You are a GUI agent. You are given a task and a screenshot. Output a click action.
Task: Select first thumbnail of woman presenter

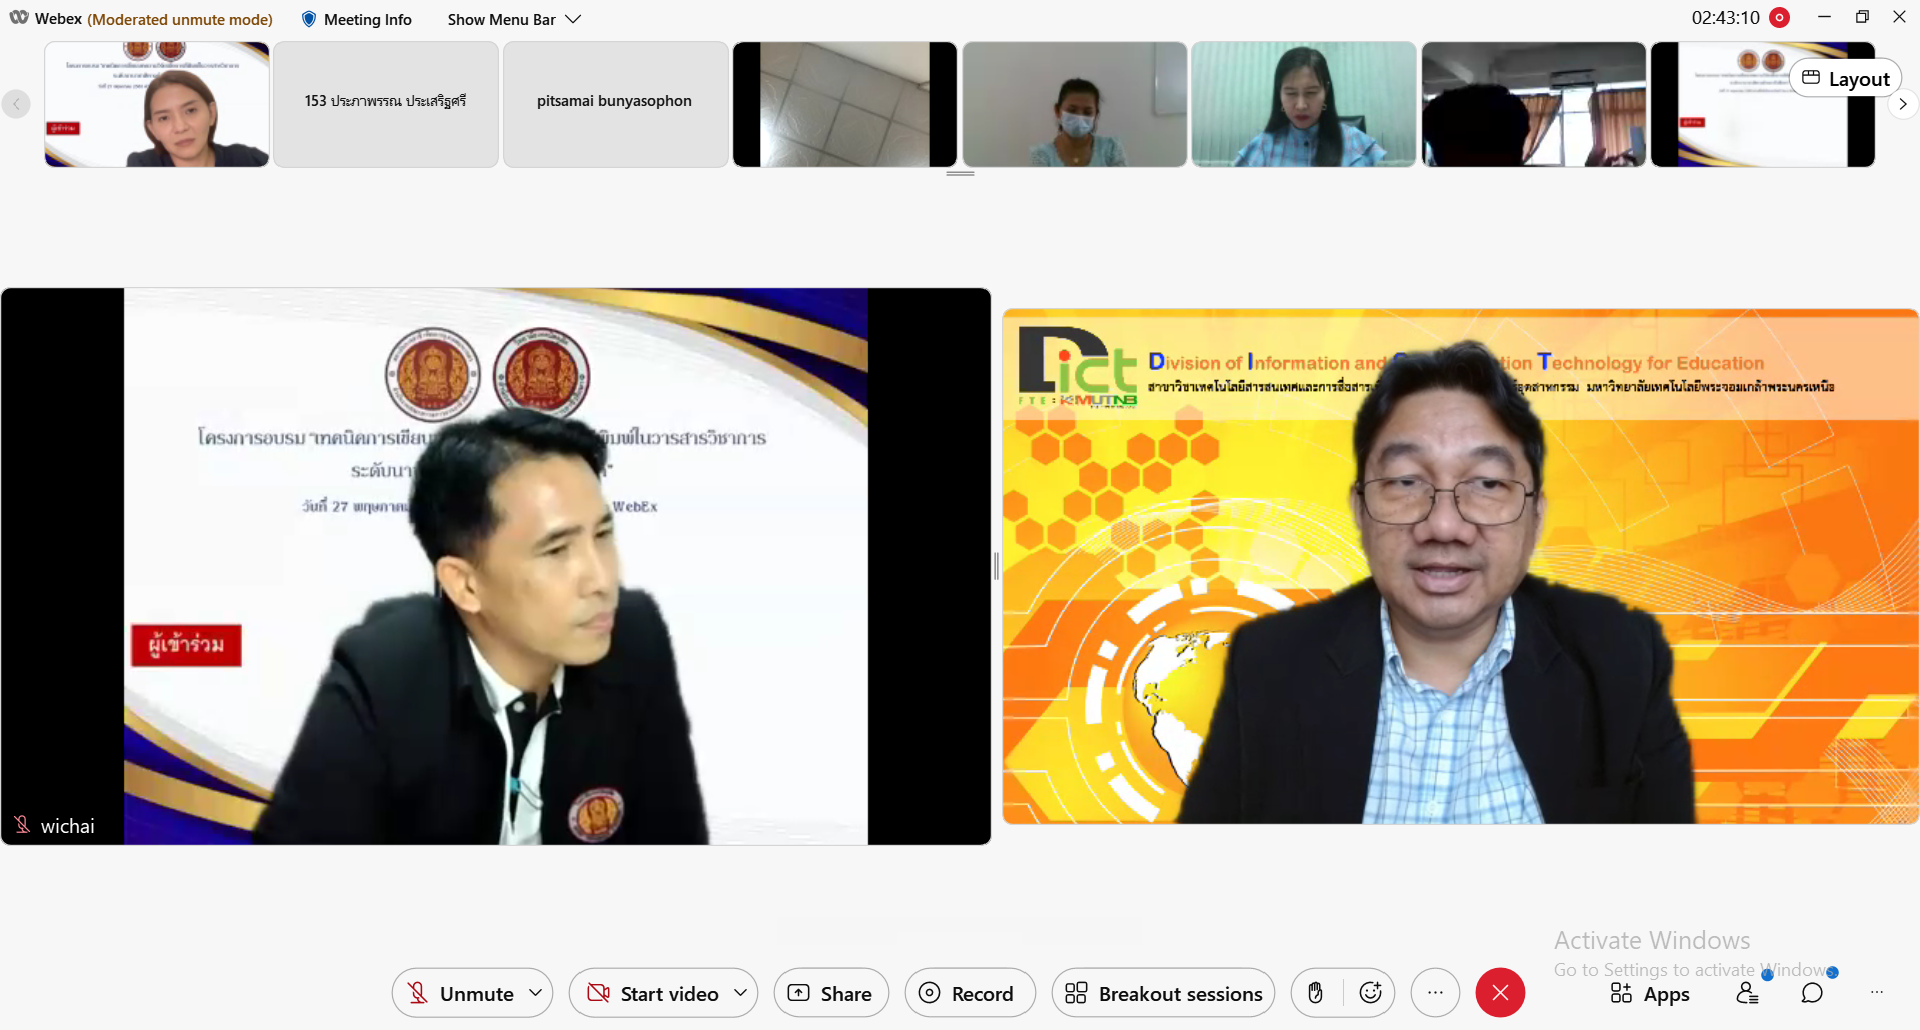[157, 104]
